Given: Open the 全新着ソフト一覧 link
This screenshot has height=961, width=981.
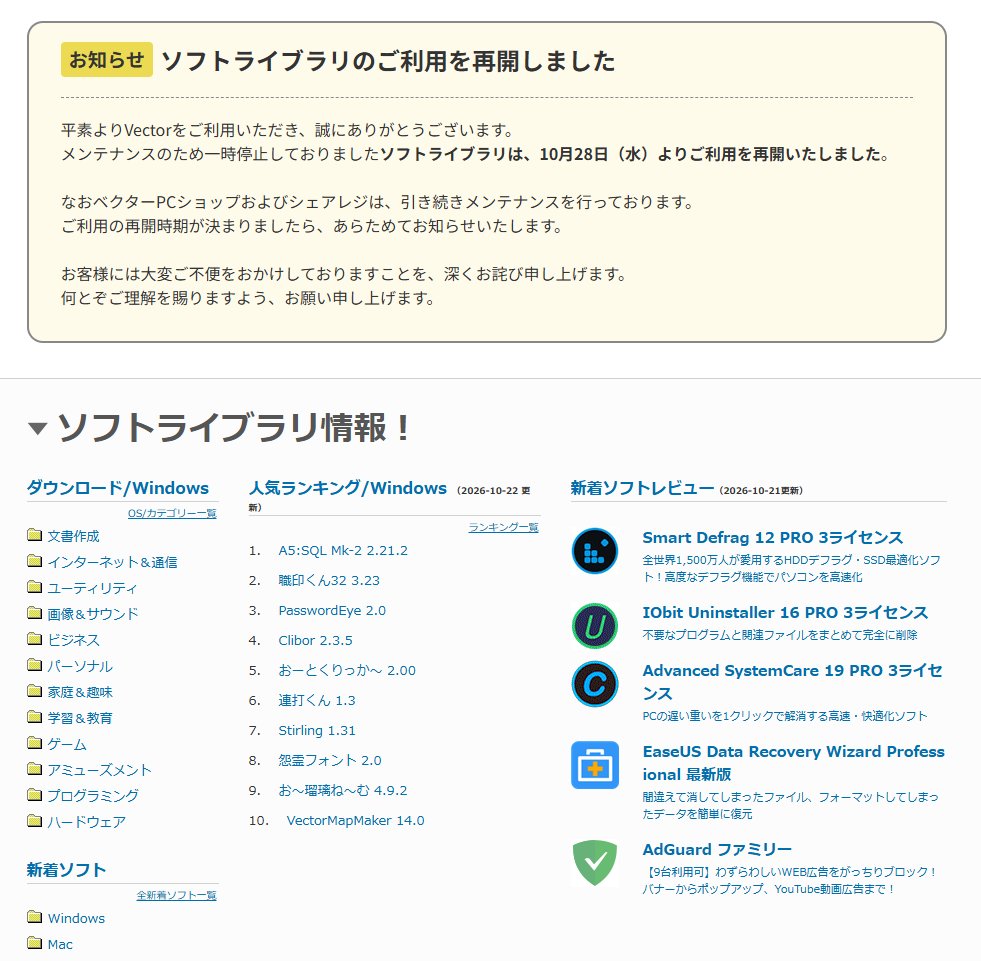Looking at the screenshot, I should 176,895.
